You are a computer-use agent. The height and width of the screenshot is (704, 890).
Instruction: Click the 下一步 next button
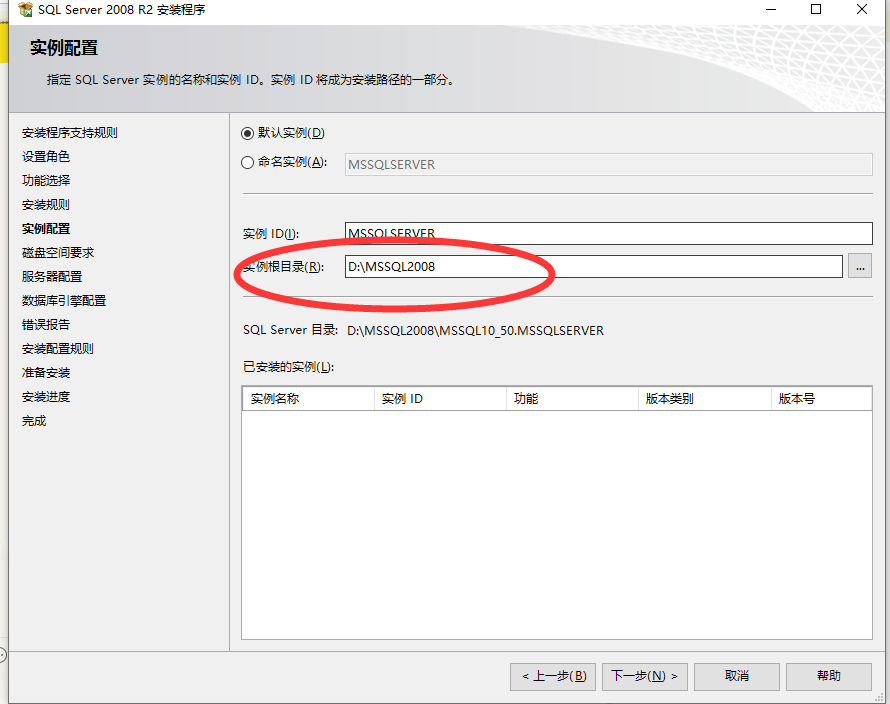click(x=645, y=676)
